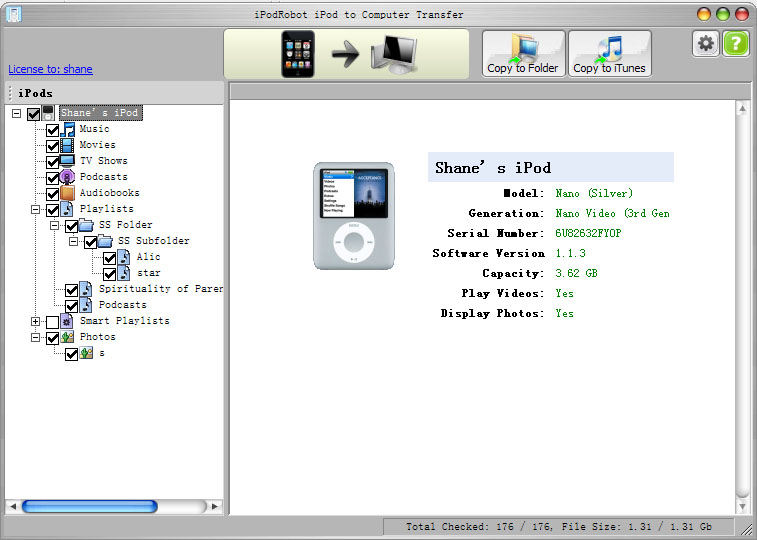Collapse the Photos node
The height and width of the screenshot is (540, 757).
35,337
